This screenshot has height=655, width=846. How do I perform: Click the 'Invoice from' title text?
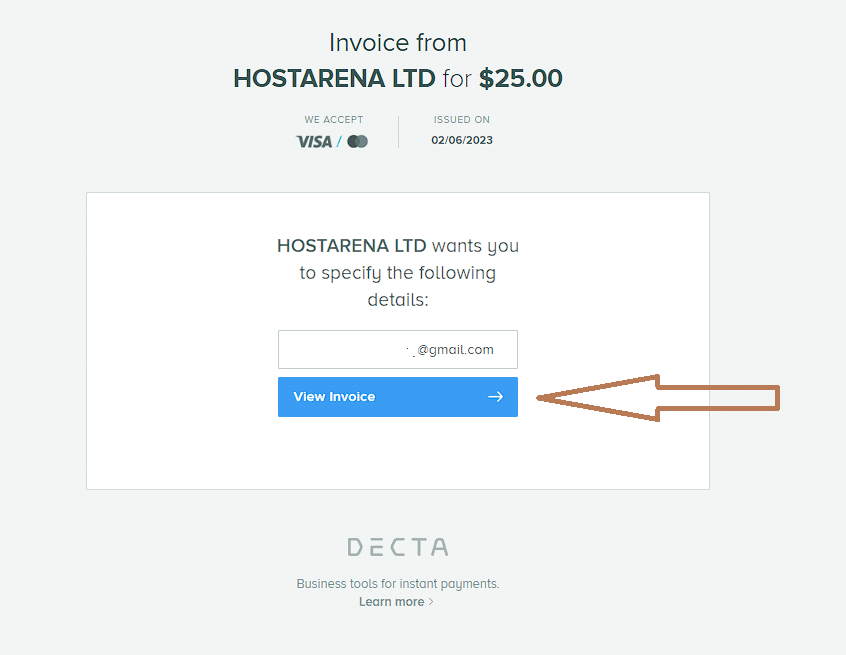pos(398,43)
